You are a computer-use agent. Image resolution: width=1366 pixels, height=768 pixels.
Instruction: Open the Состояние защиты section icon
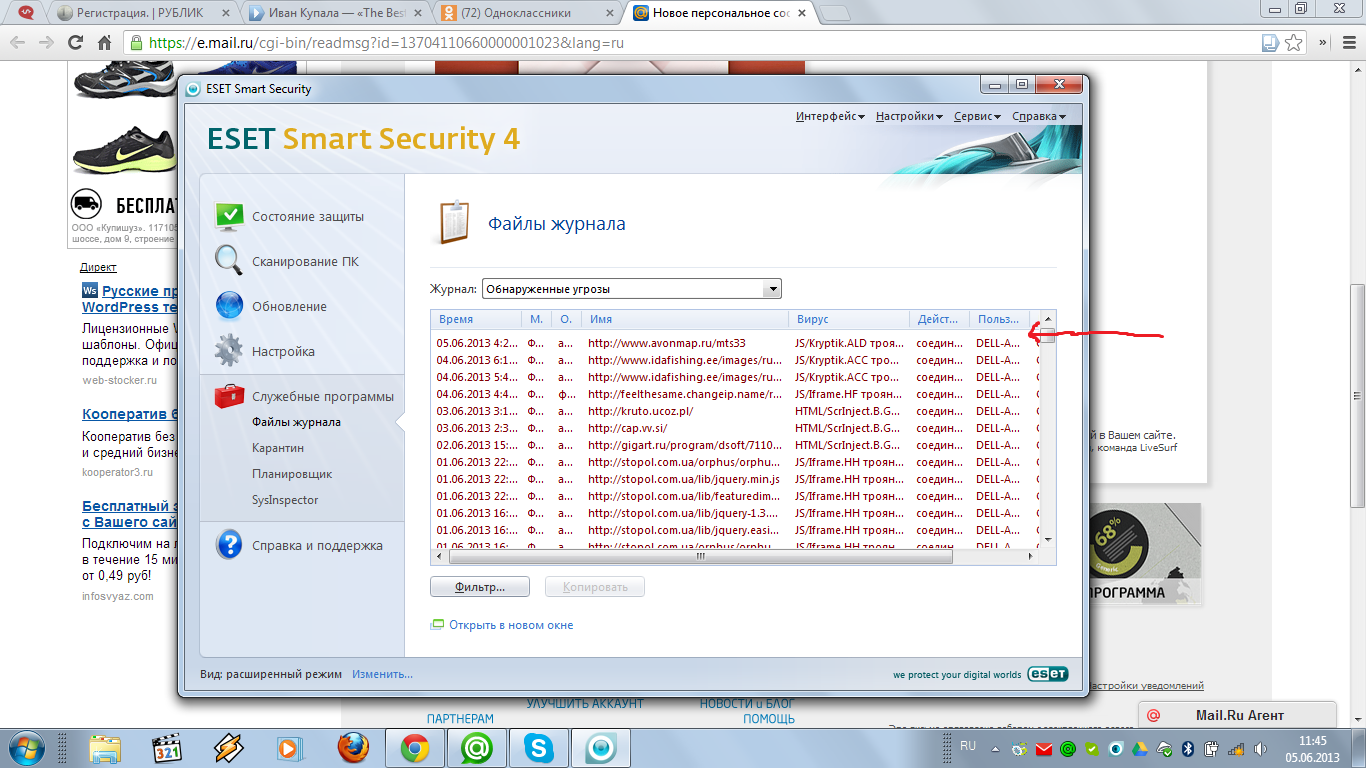pyautogui.click(x=229, y=215)
